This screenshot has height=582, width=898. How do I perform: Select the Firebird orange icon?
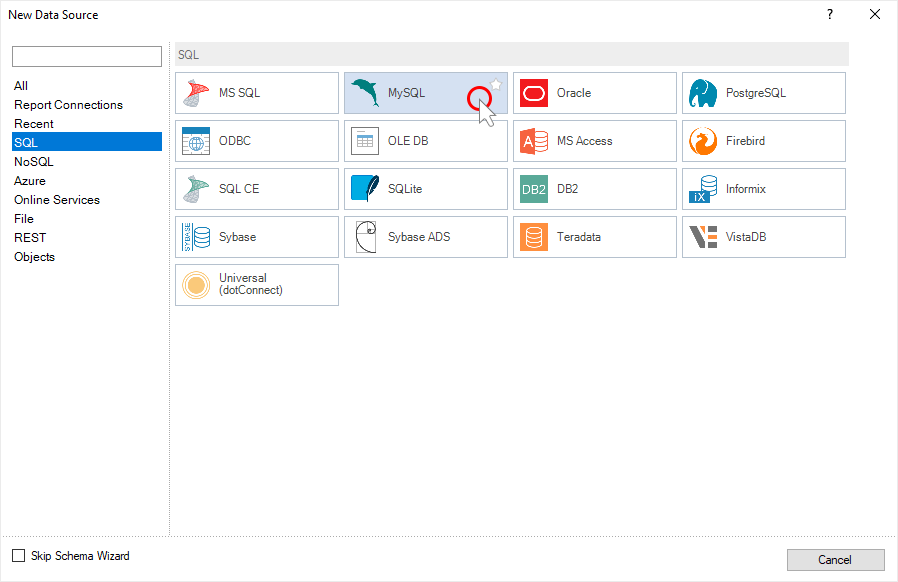pyautogui.click(x=703, y=141)
